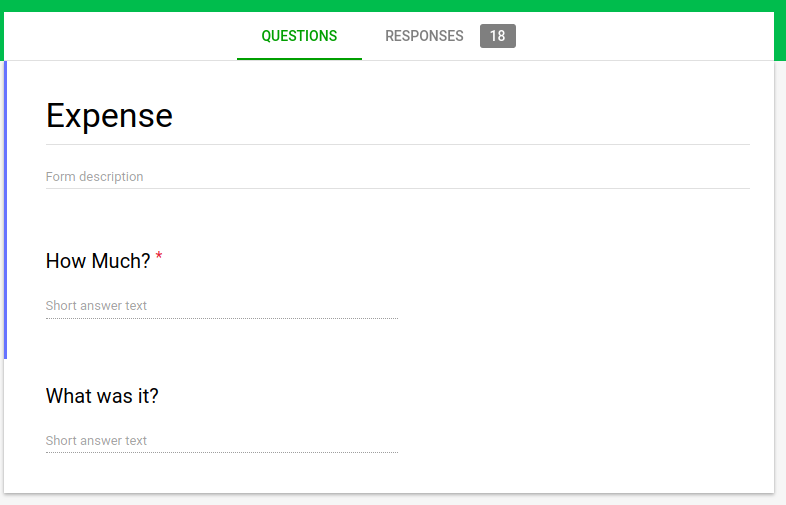Image resolution: width=786 pixels, height=505 pixels.
Task: Edit the How Much? question title
Action: 98,261
